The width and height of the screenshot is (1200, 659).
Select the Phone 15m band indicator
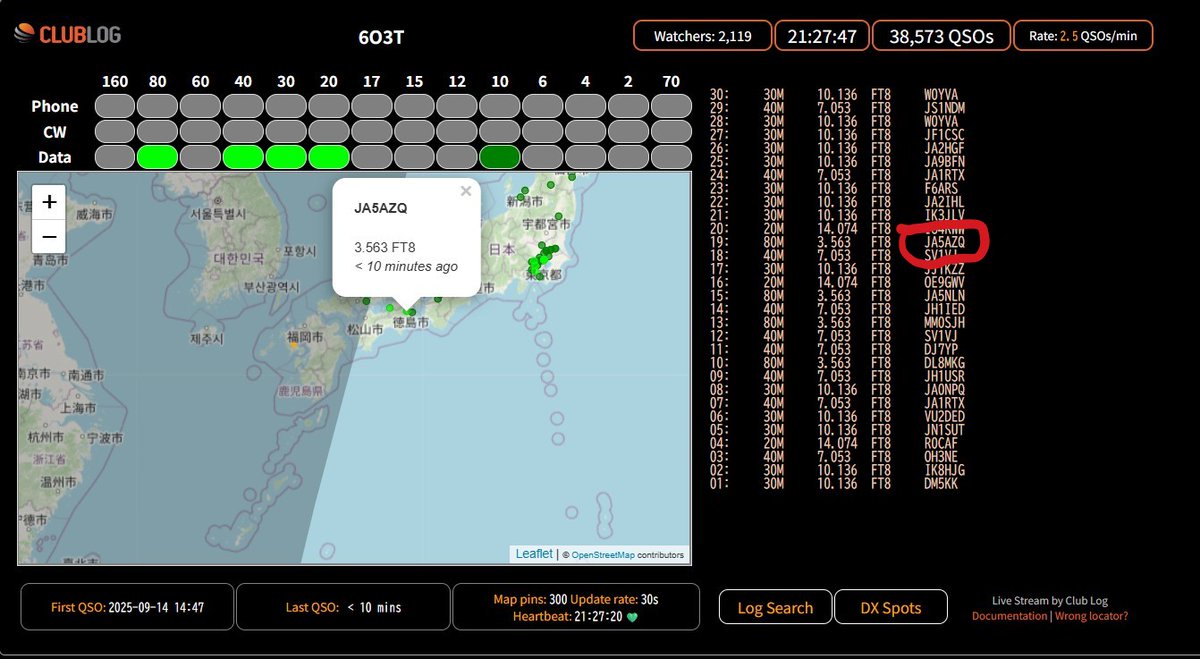click(415, 106)
